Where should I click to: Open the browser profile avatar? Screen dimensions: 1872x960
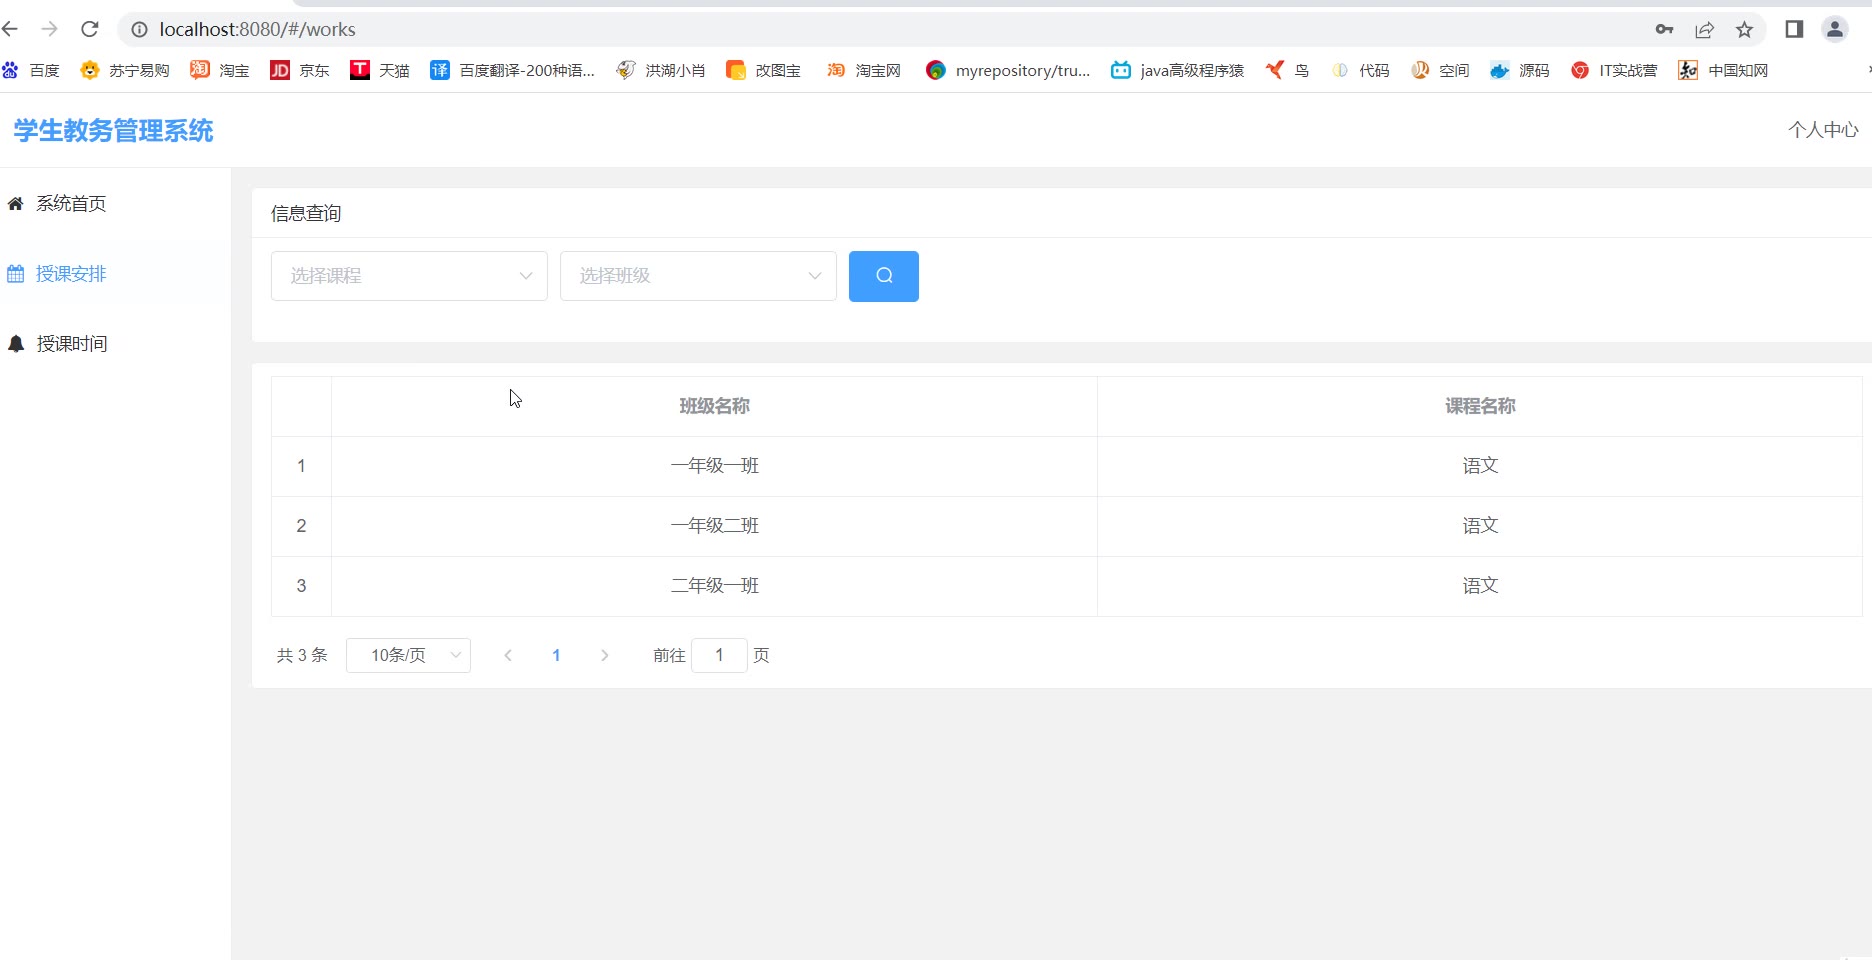(1835, 29)
